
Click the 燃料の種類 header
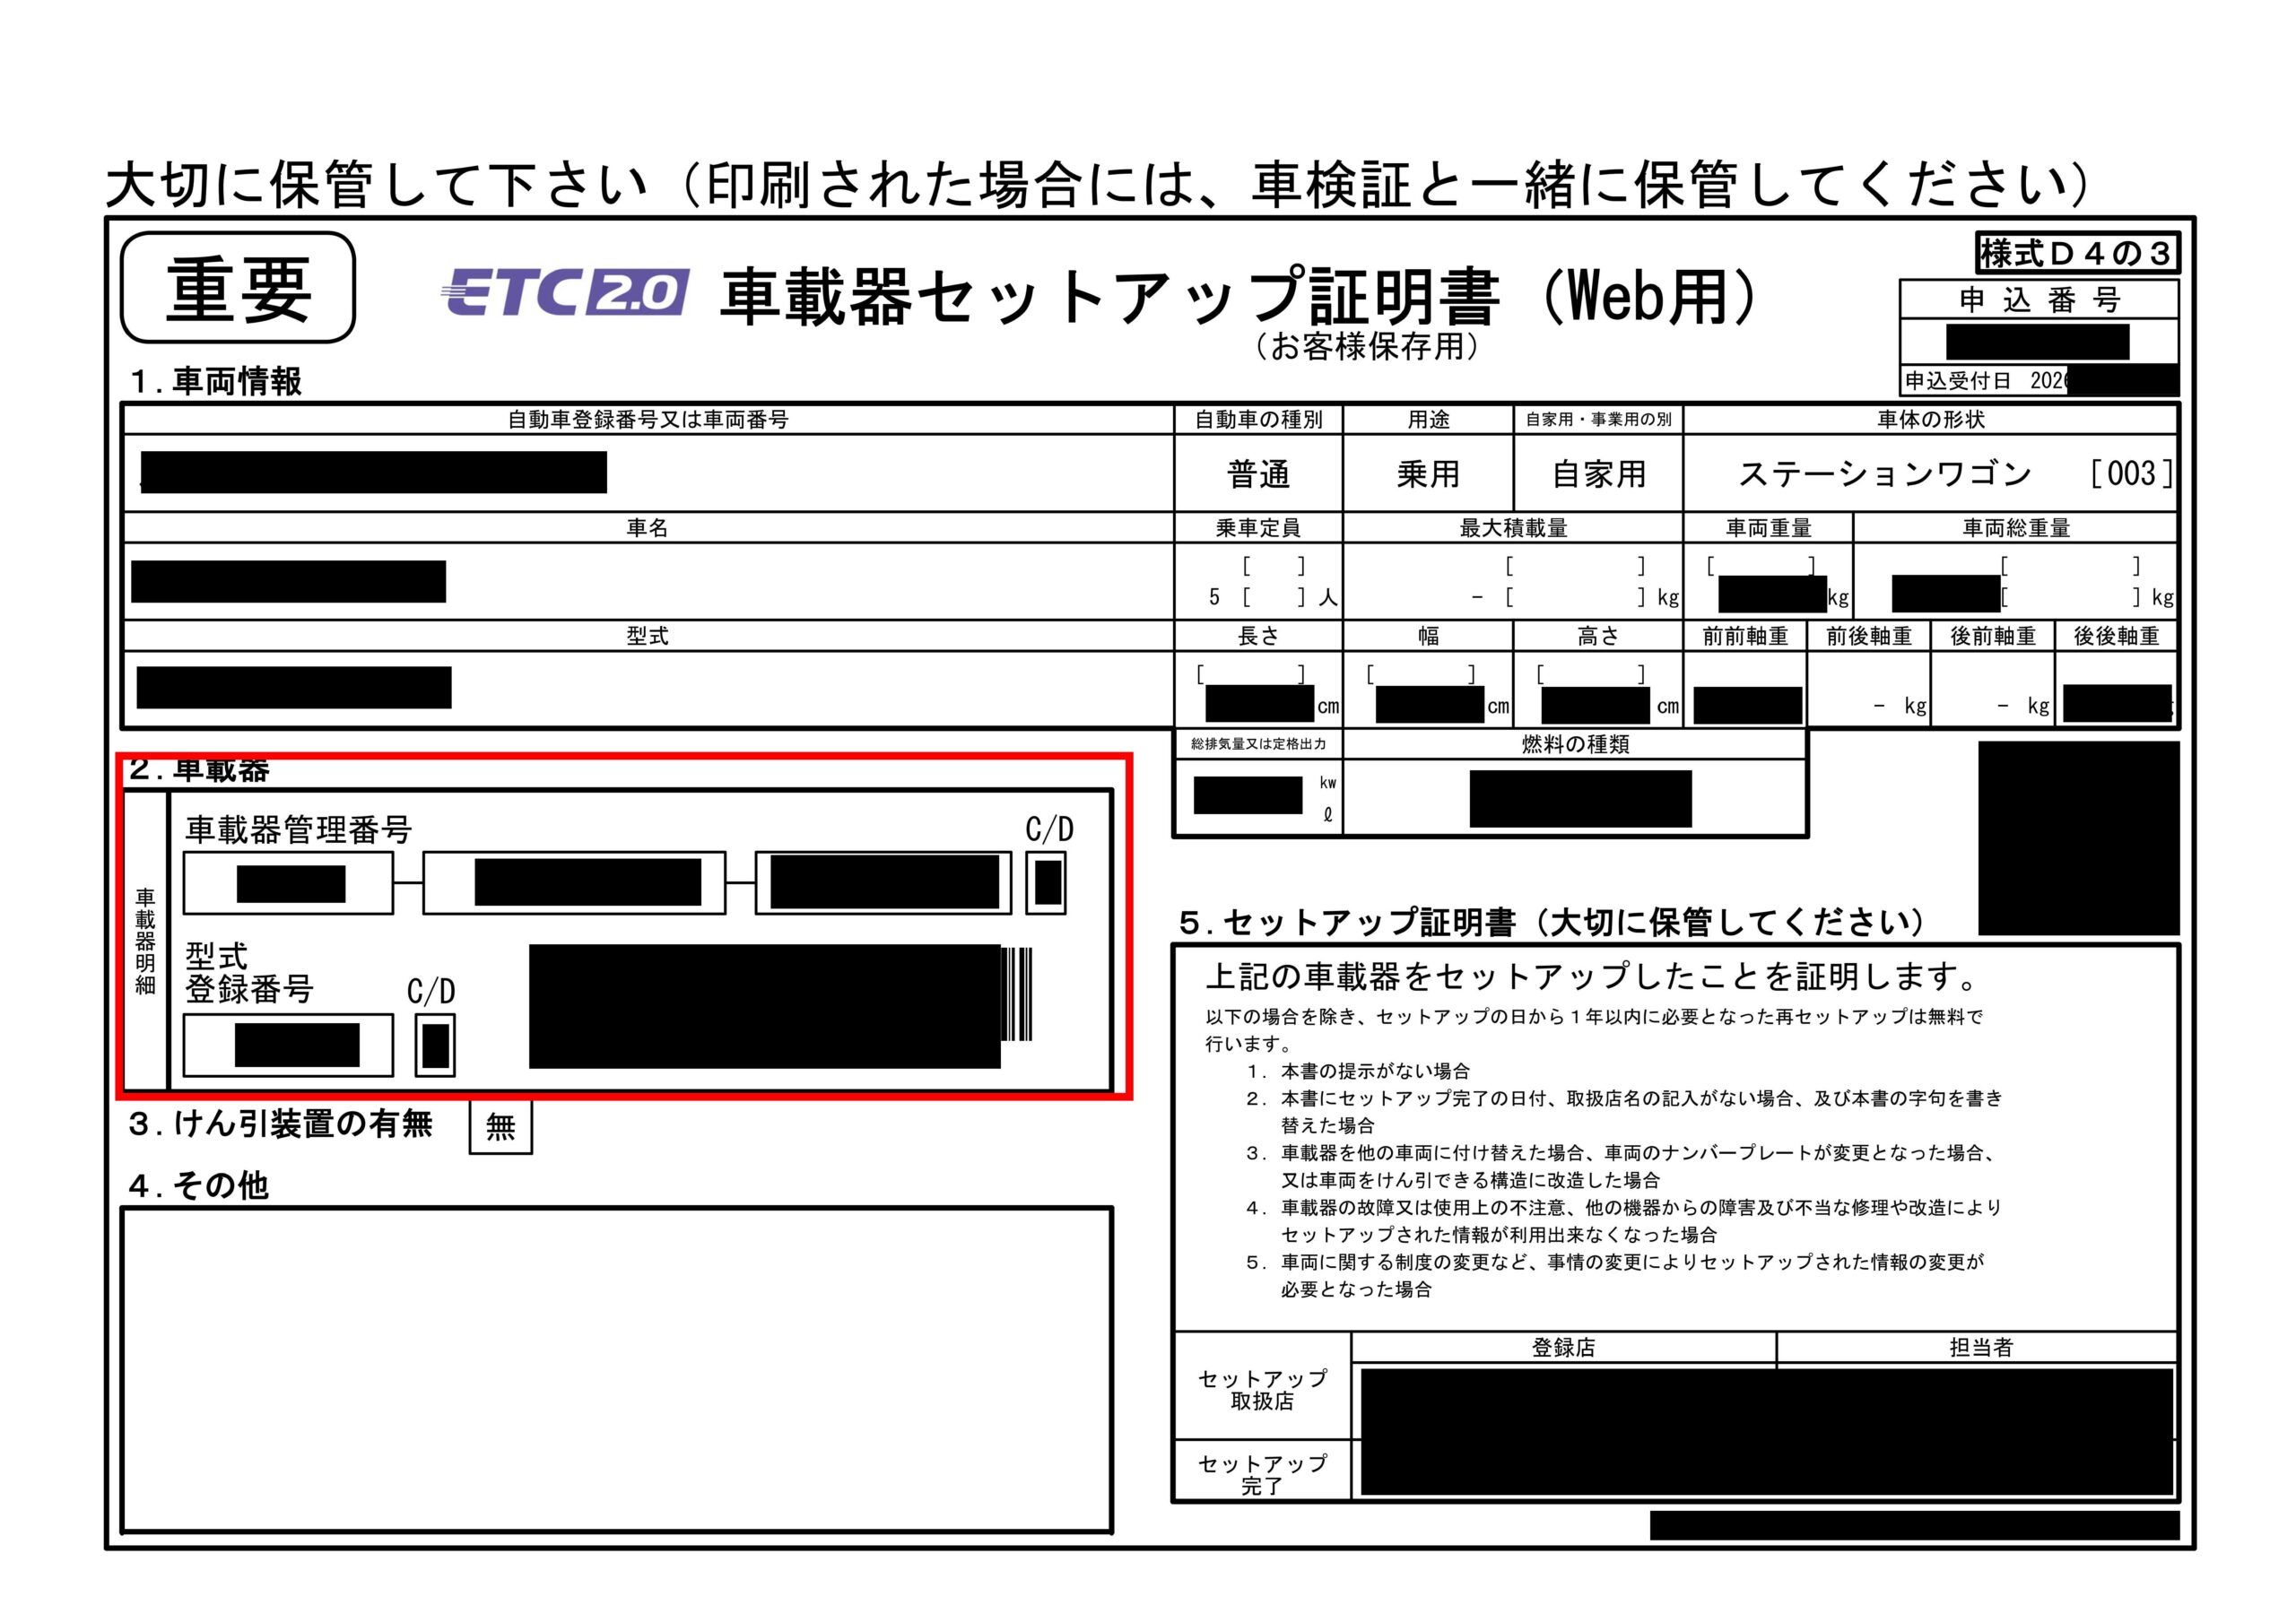tap(1575, 744)
